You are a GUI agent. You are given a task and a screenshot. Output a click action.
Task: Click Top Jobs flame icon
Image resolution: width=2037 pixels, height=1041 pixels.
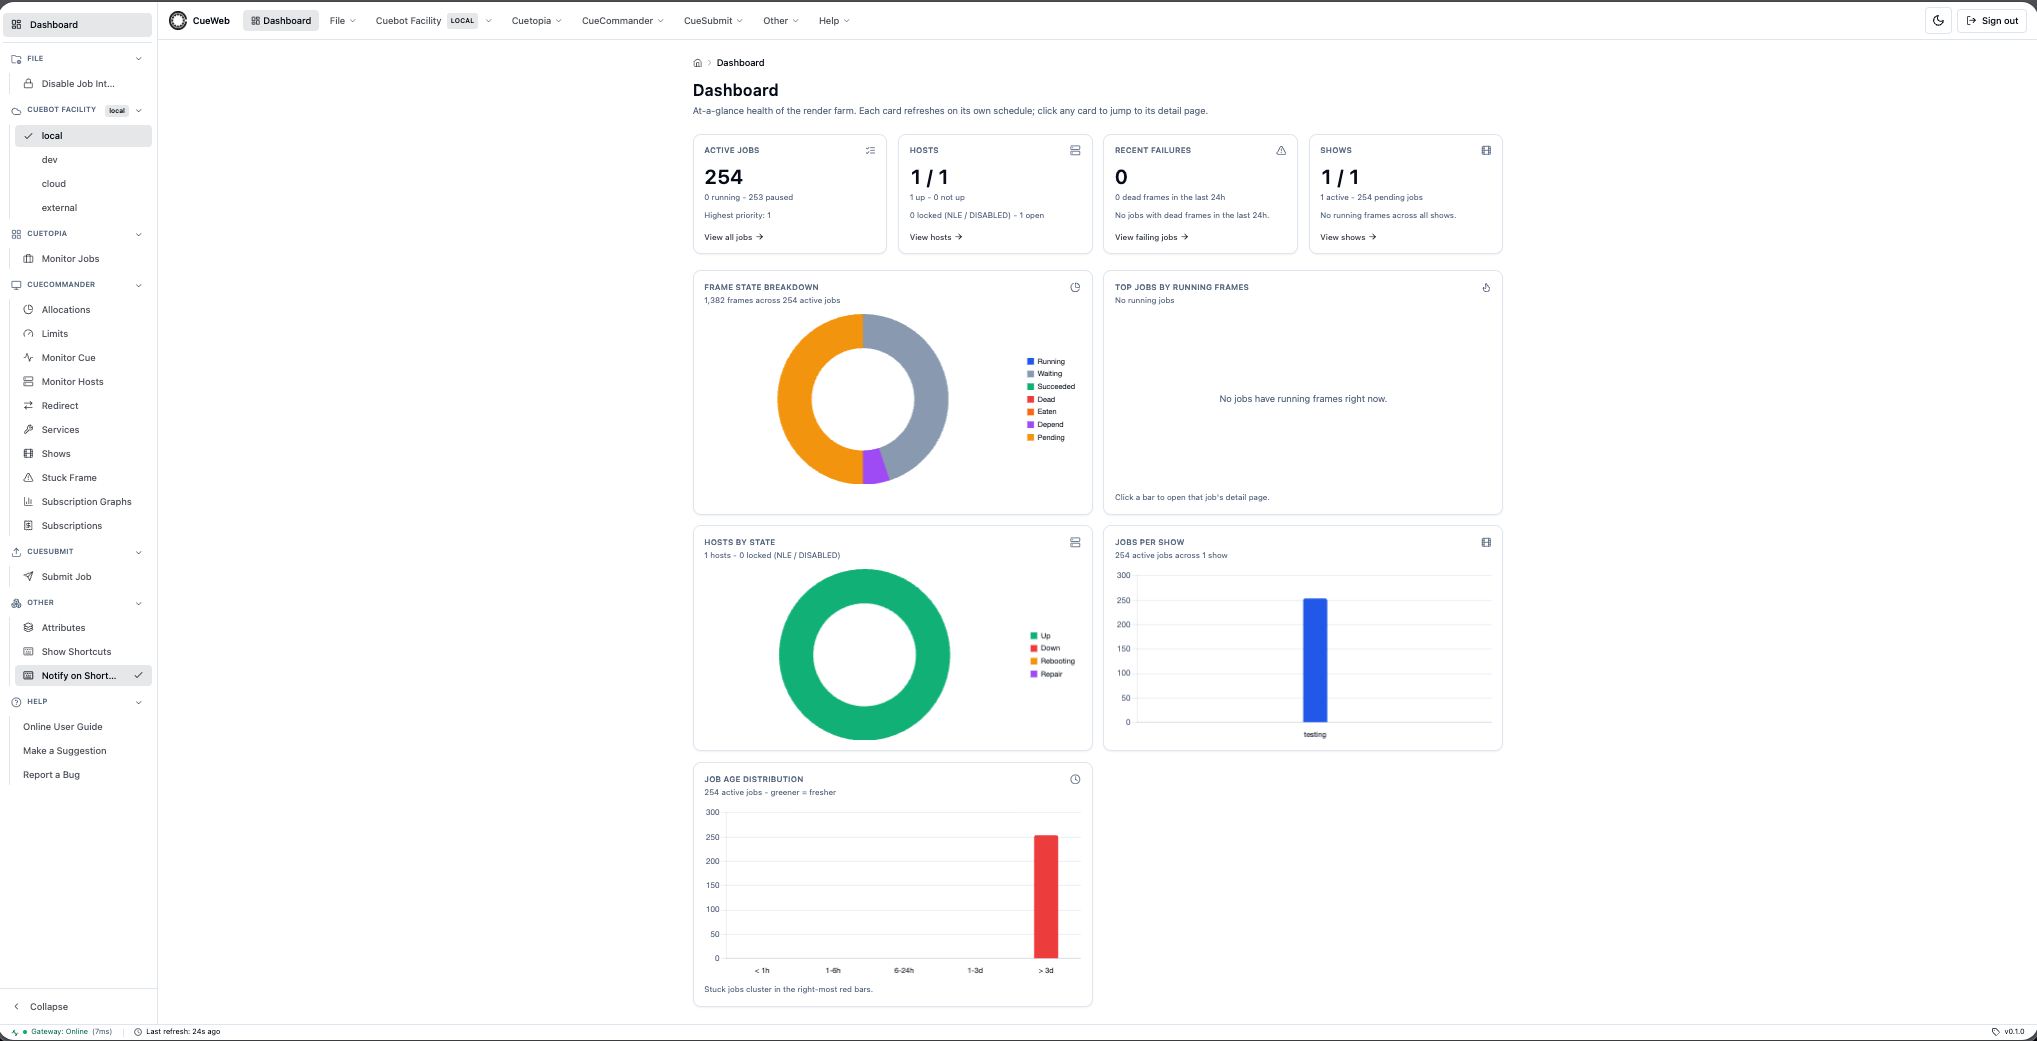click(1486, 287)
